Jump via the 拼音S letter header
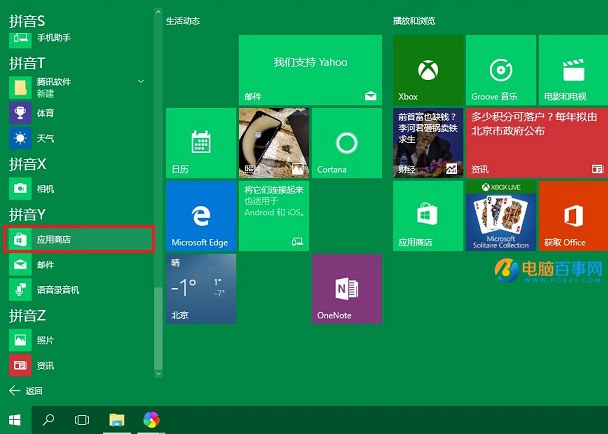The height and width of the screenshot is (434, 608). pos(27,21)
